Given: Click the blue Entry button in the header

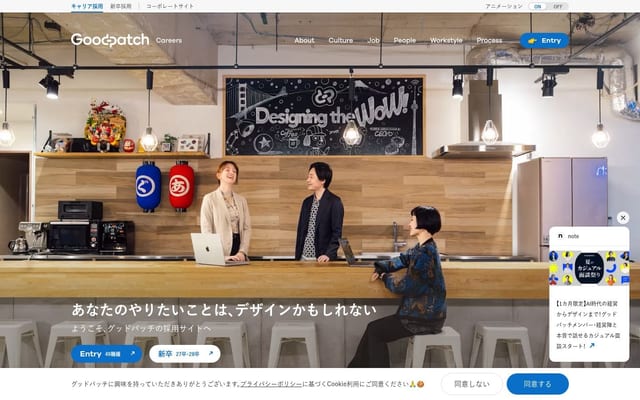Looking at the screenshot, I should coord(544,40).
